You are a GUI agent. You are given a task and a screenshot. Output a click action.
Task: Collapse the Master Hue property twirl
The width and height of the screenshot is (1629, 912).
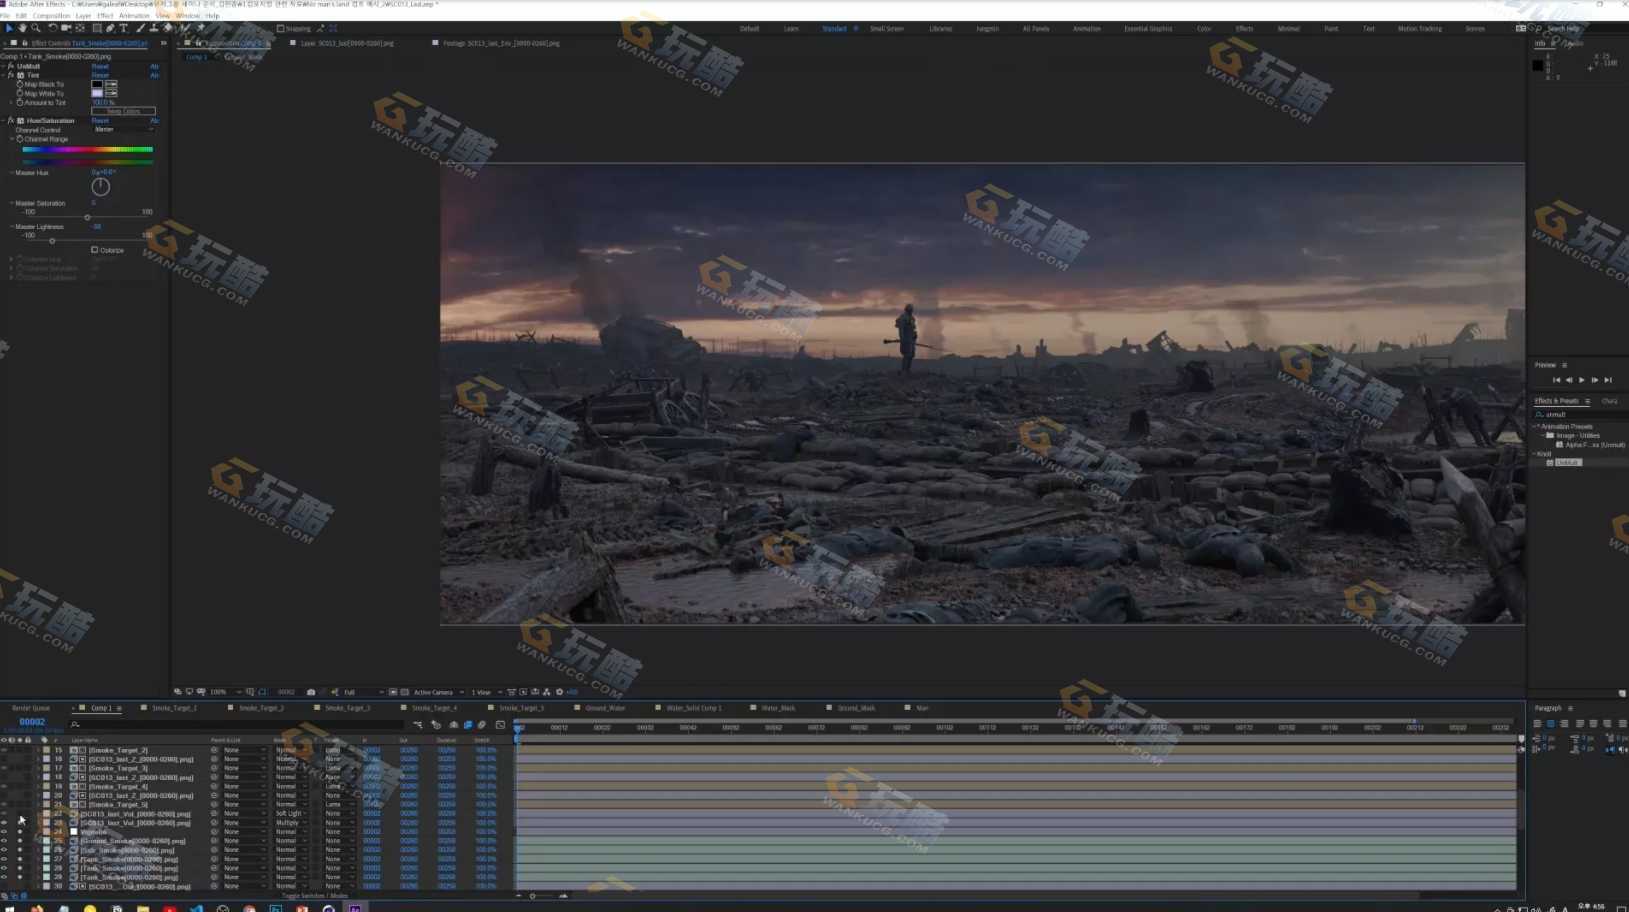12,173
